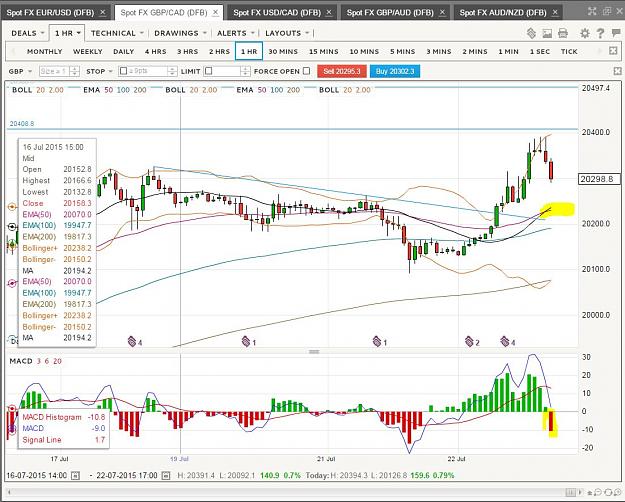Open the Stop type dropdown
Screen dimensions: 625x502
(x=99, y=71)
